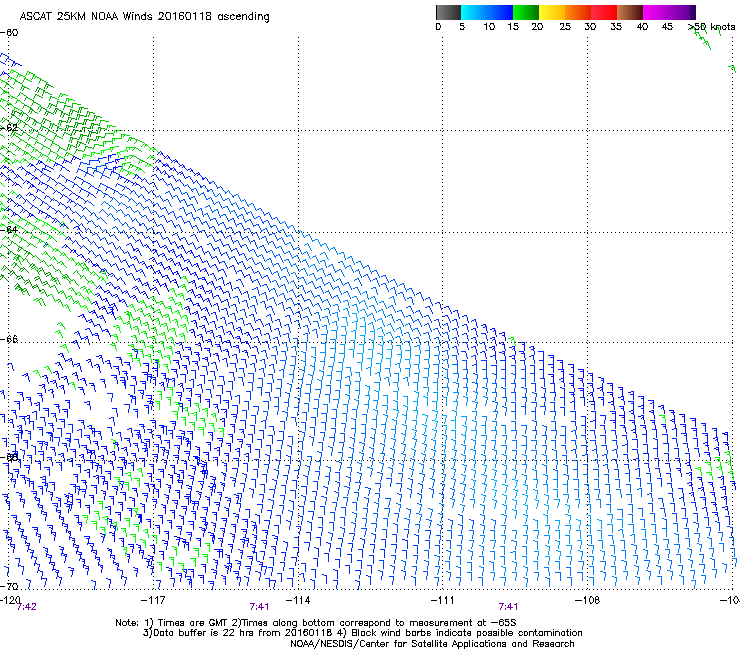Click the 'Times are GMT' note line
This screenshot has height=650, width=740.
tap(316, 623)
